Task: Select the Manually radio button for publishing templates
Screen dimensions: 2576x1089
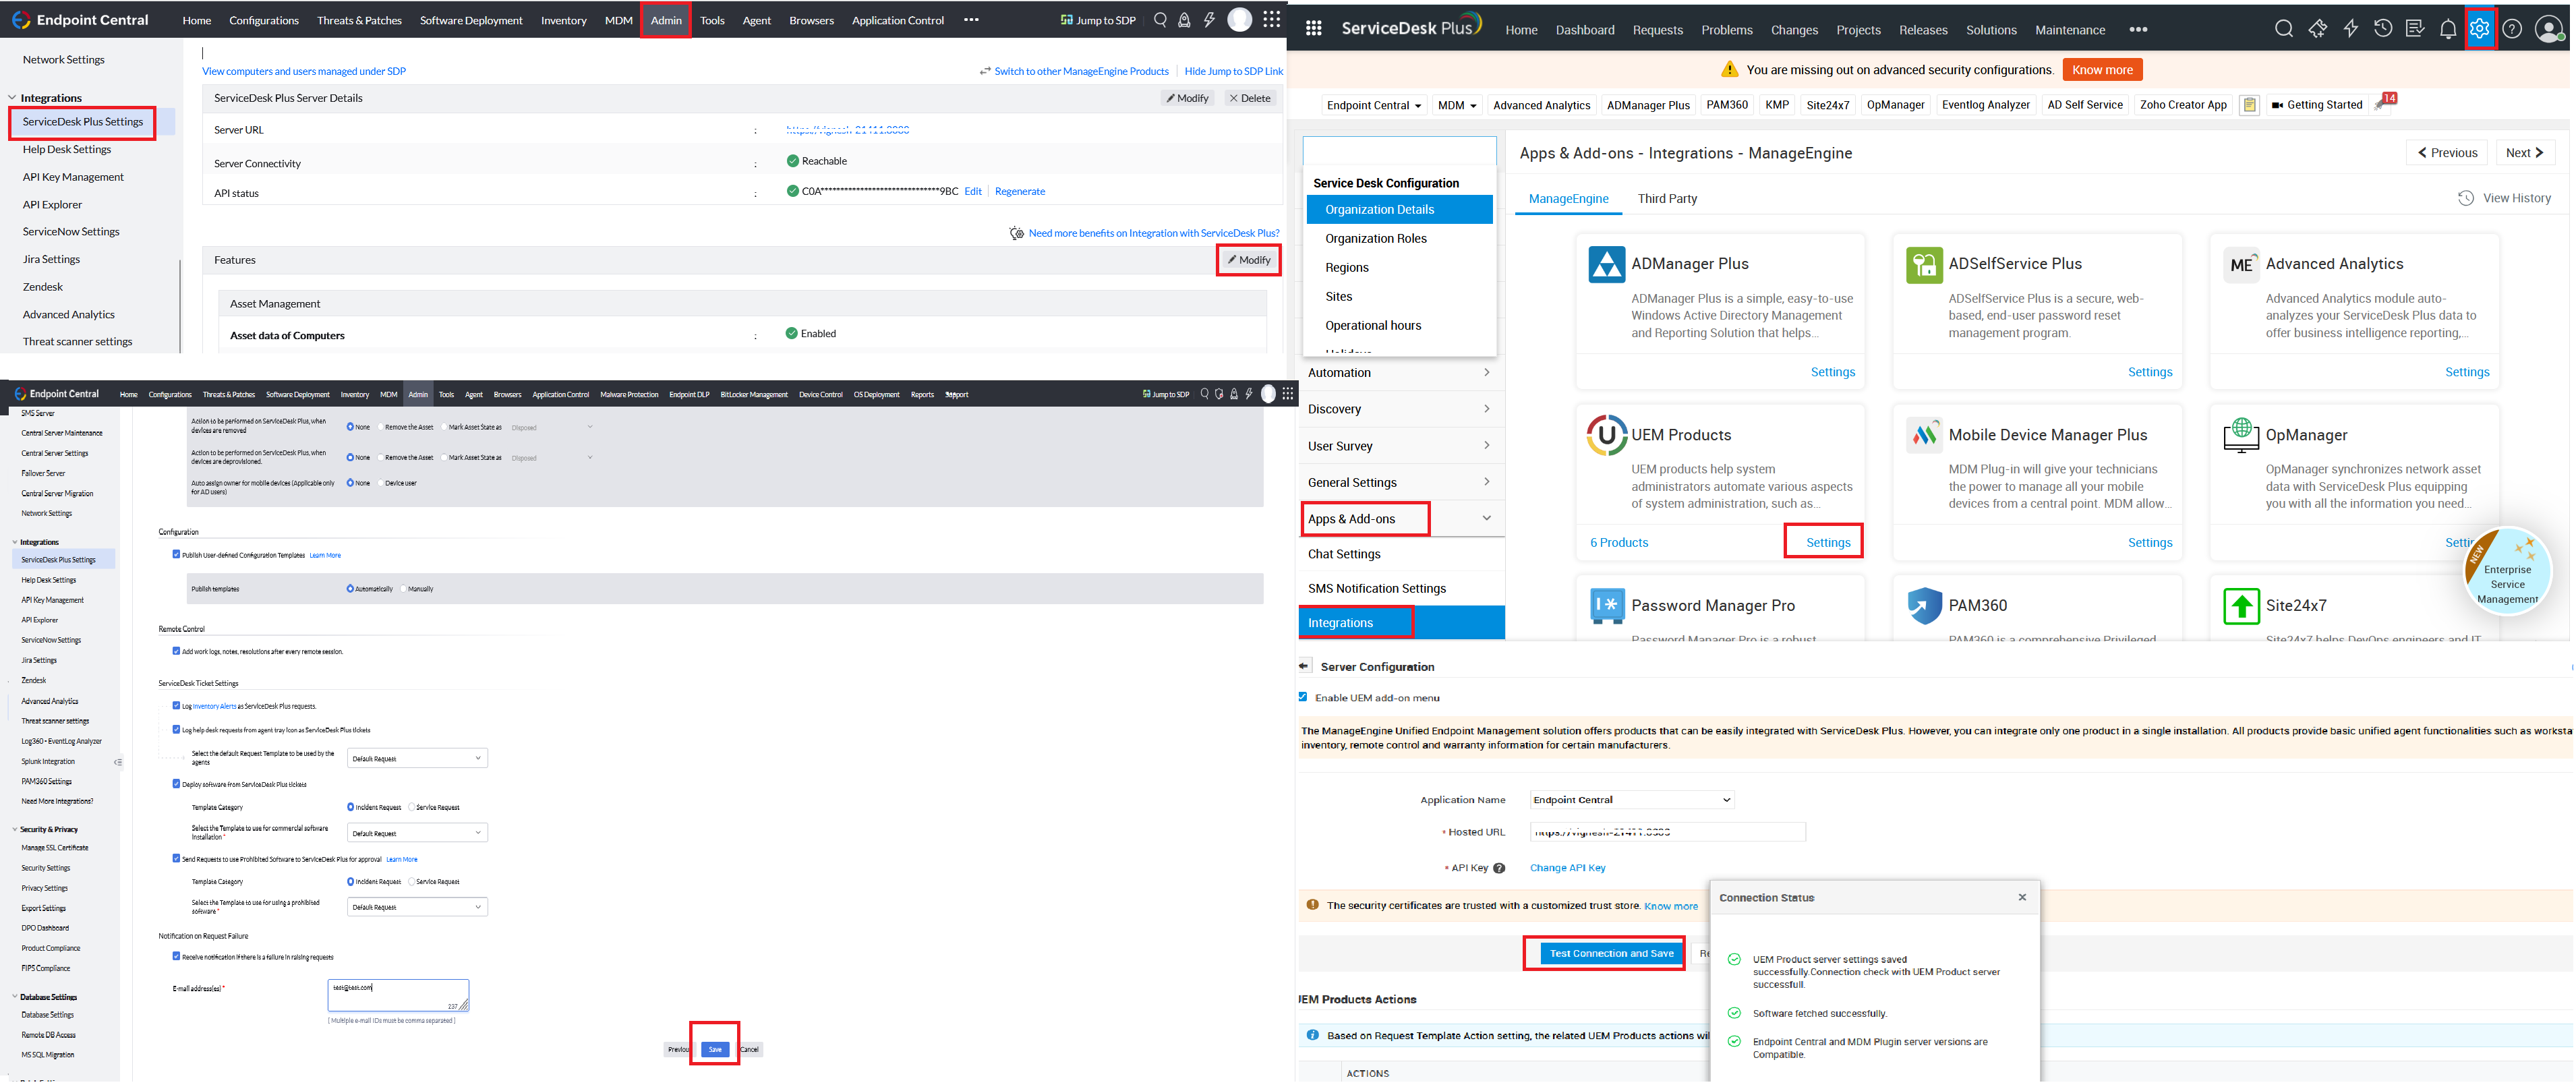Action: coord(403,588)
